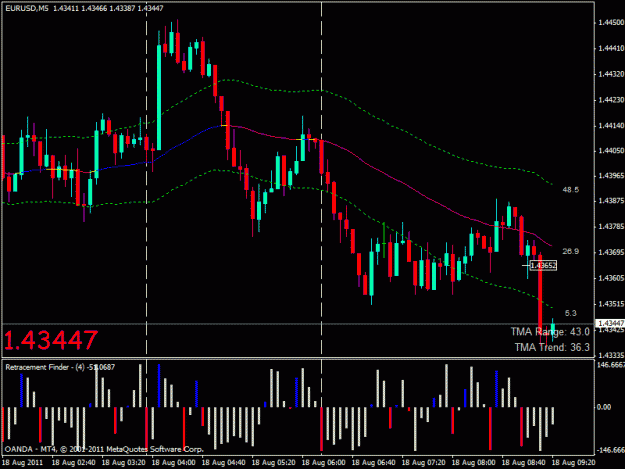625x469 pixels.
Task: Click the TMA Trend: 36.3 label
Action: [552, 347]
